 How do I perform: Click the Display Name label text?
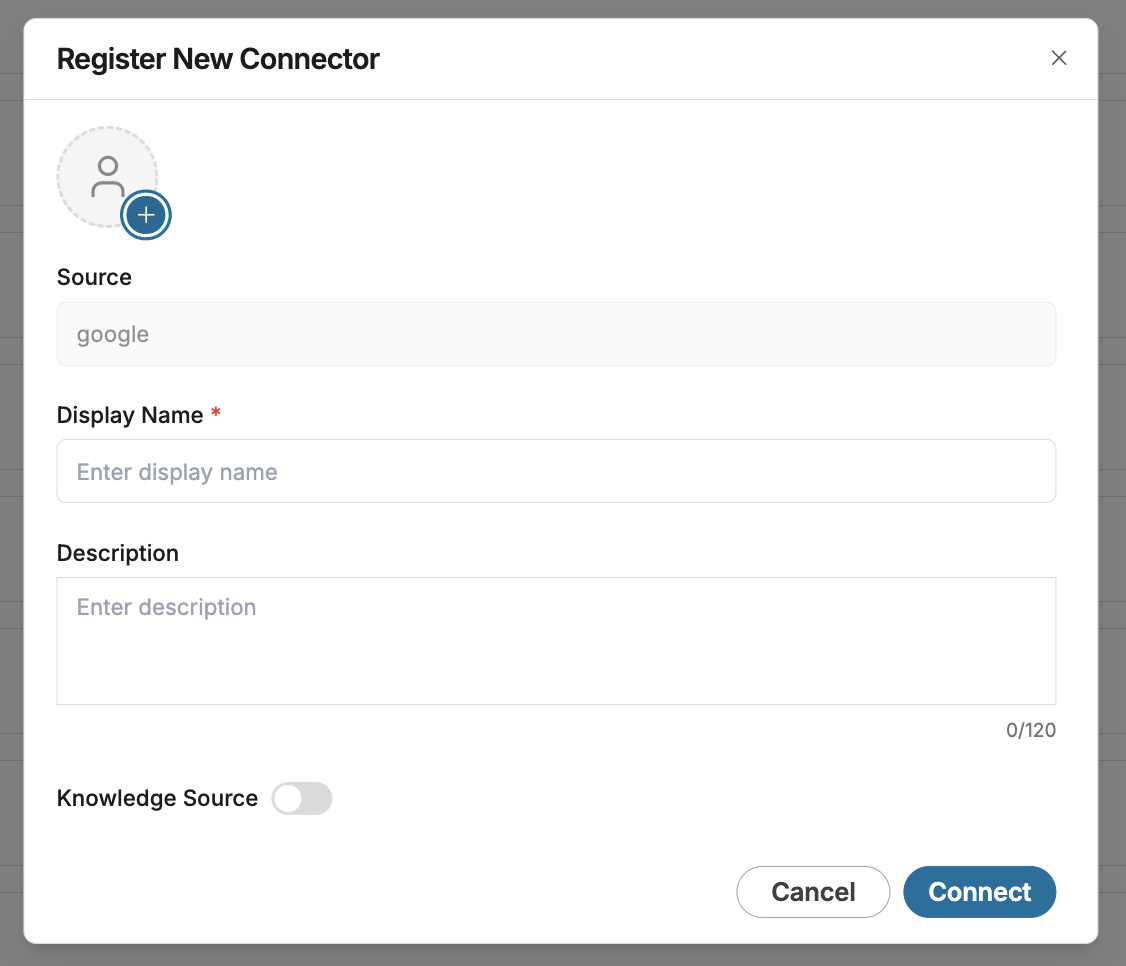(x=130, y=415)
